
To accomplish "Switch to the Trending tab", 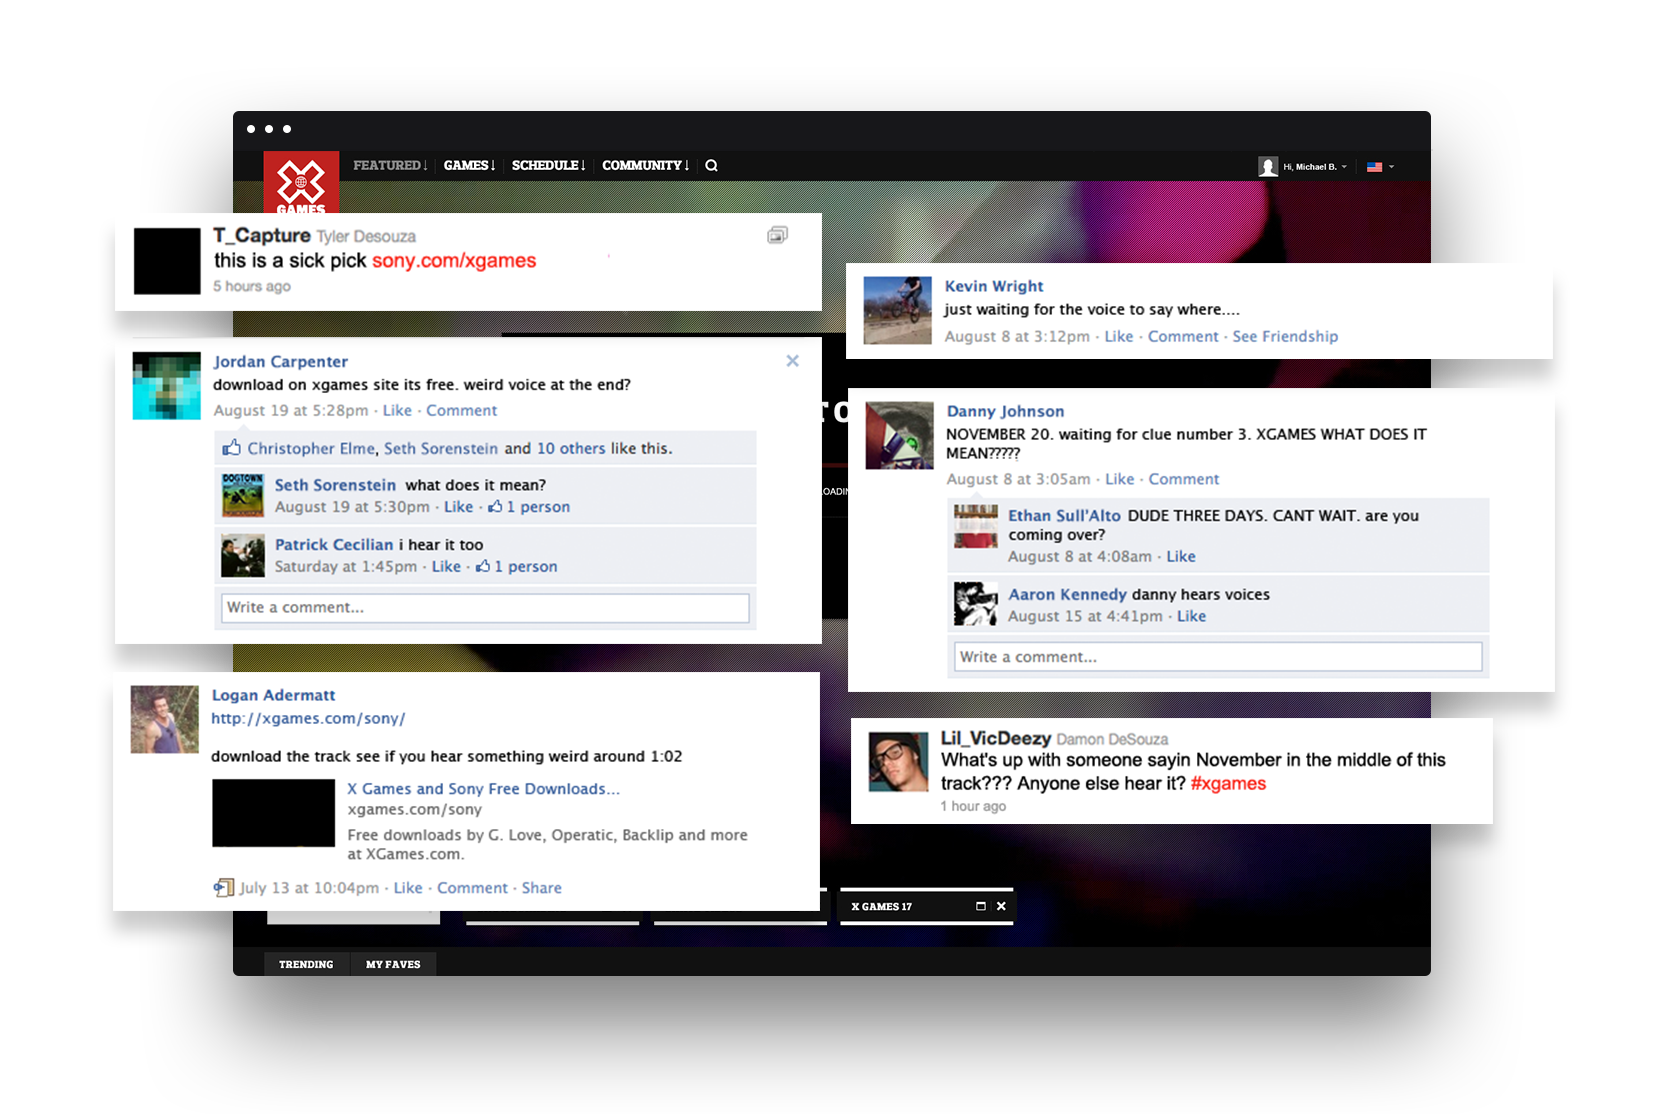I will 306,964.
